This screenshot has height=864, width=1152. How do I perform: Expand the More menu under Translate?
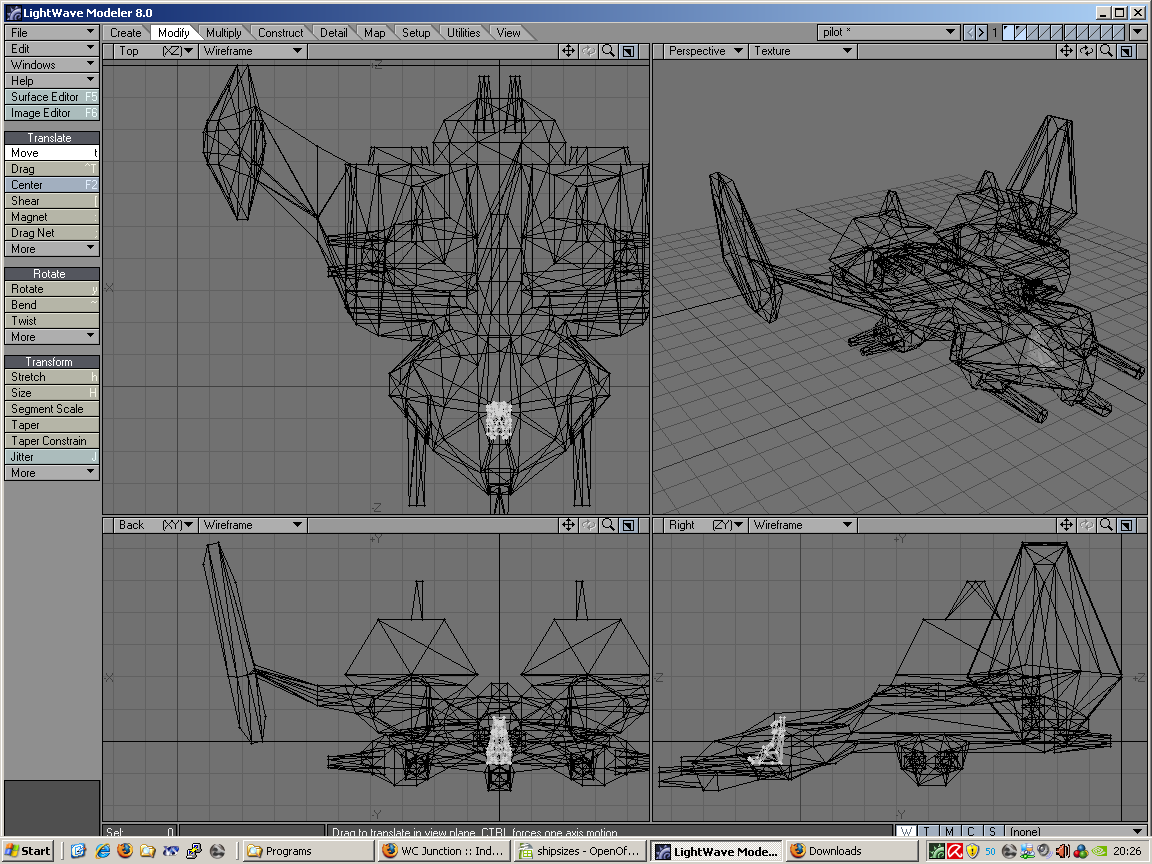pos(51,249)
